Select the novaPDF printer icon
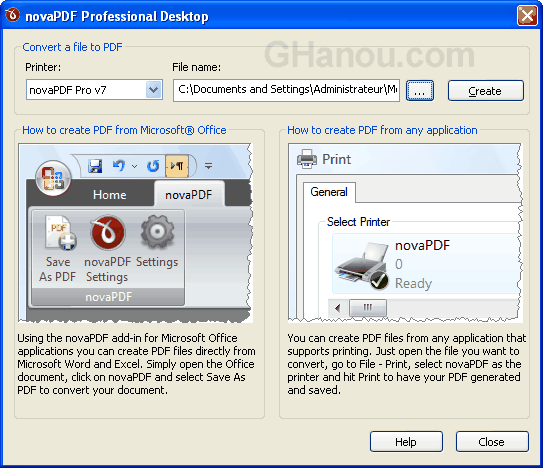The width and height of the screenshot is (543, 468). tap(362, 265)
